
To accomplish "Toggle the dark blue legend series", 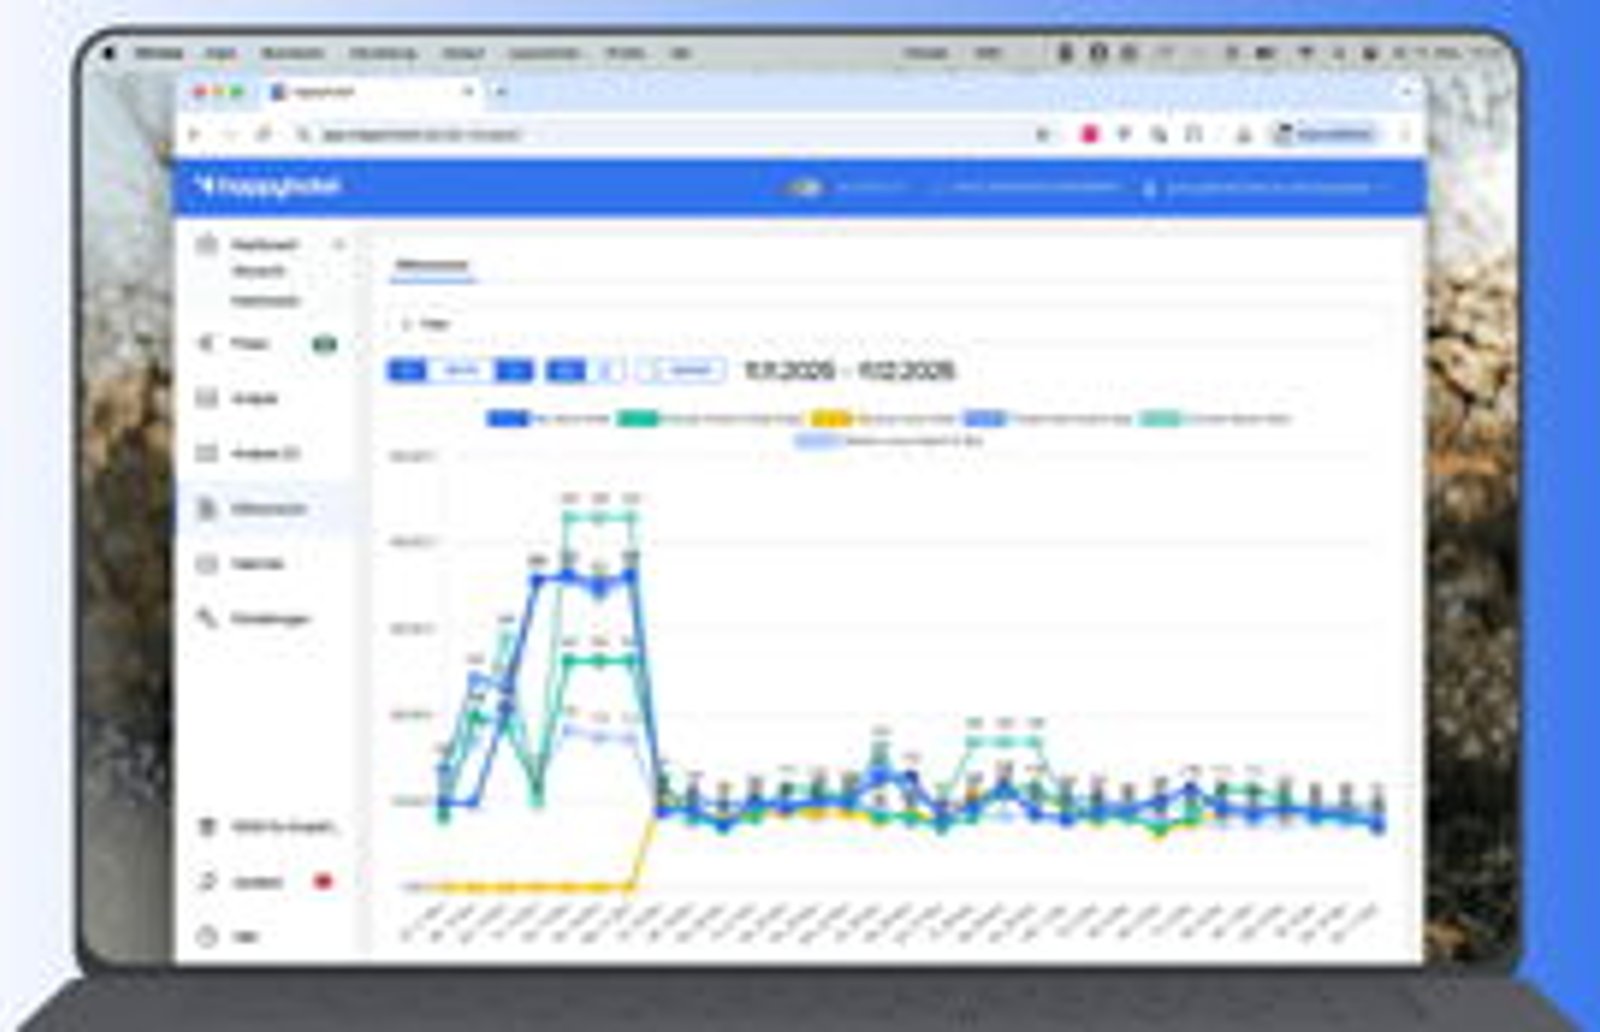I will tap(549, 419).
